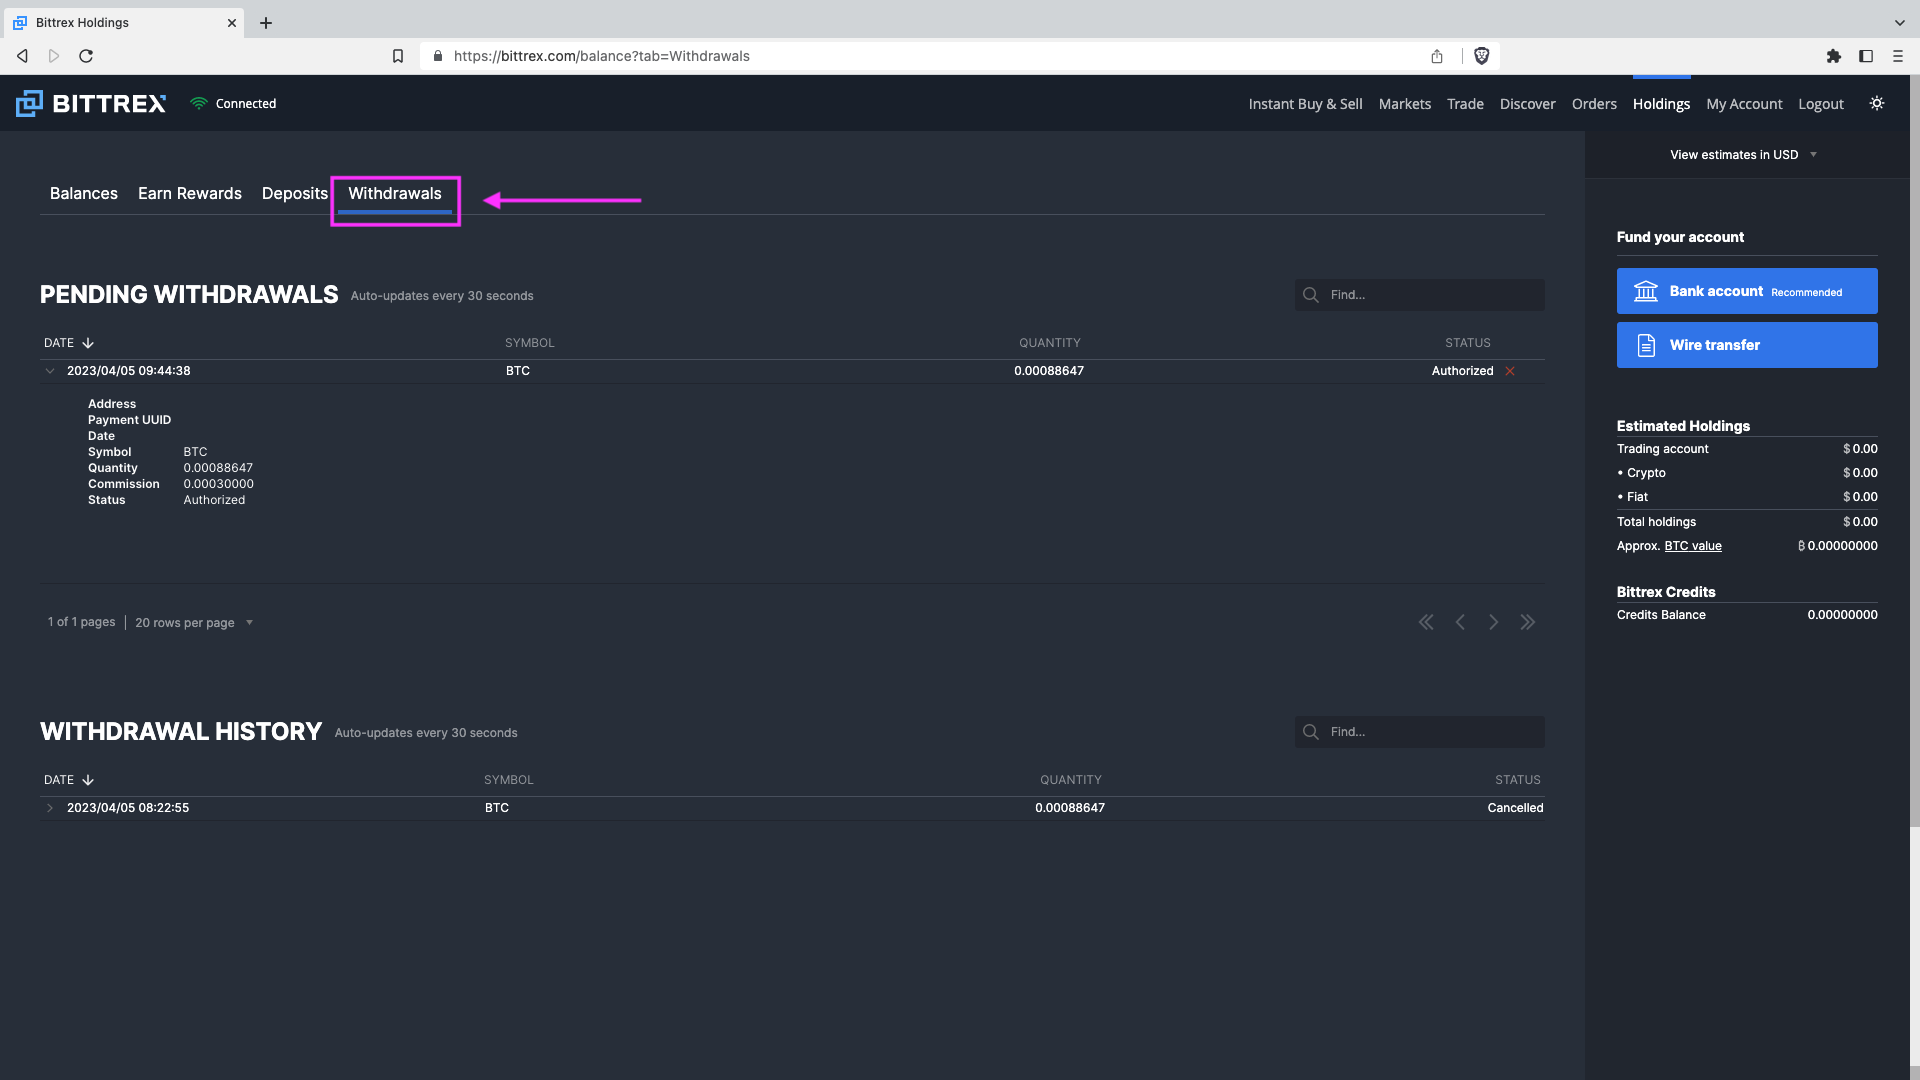Open the BTC value link
The height and width of the screenshot is (1080, 1920).
[x=1692, y=546]
